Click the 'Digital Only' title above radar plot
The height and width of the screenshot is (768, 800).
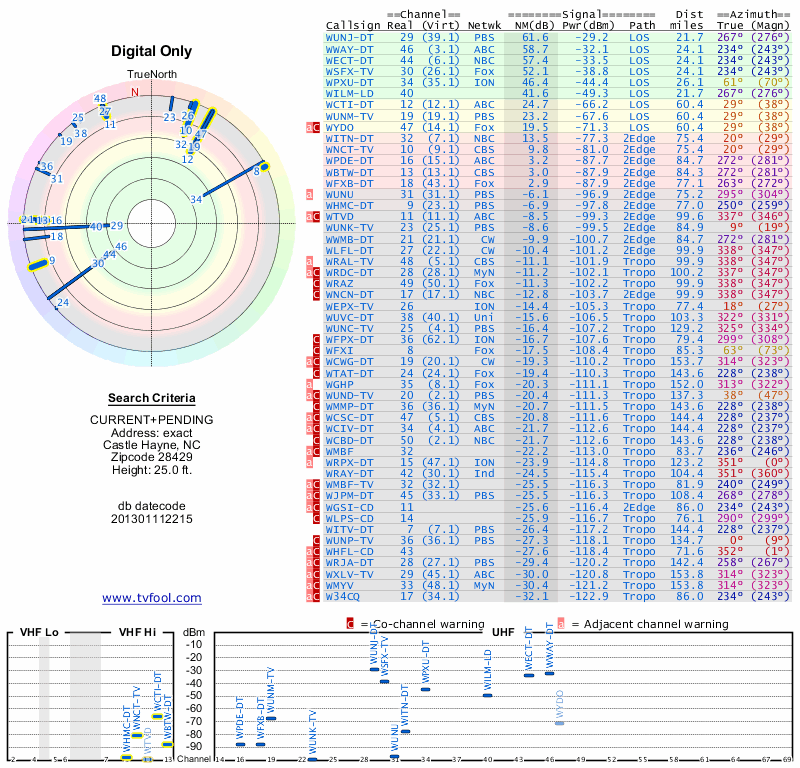[152, 51]
